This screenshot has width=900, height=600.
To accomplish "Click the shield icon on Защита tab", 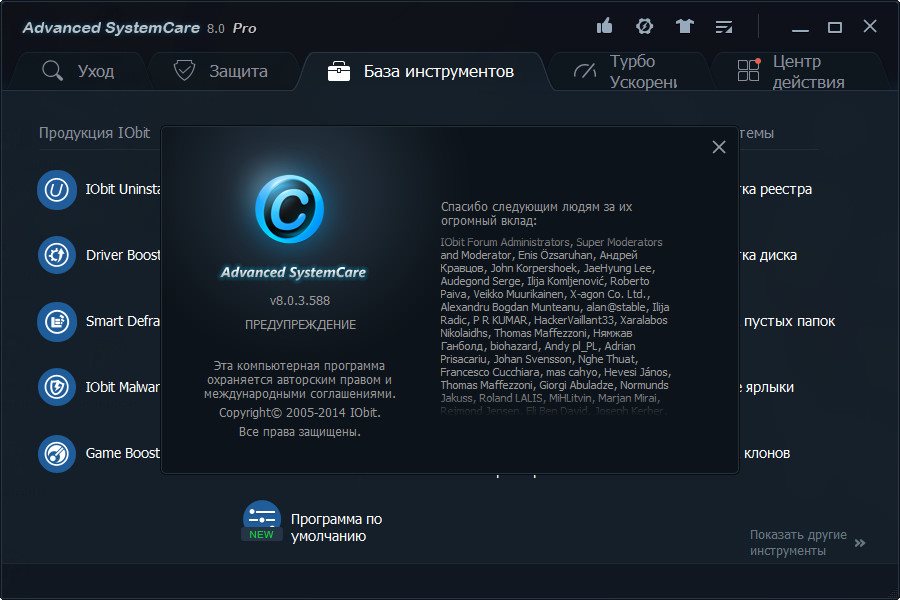I will (184, 71).
